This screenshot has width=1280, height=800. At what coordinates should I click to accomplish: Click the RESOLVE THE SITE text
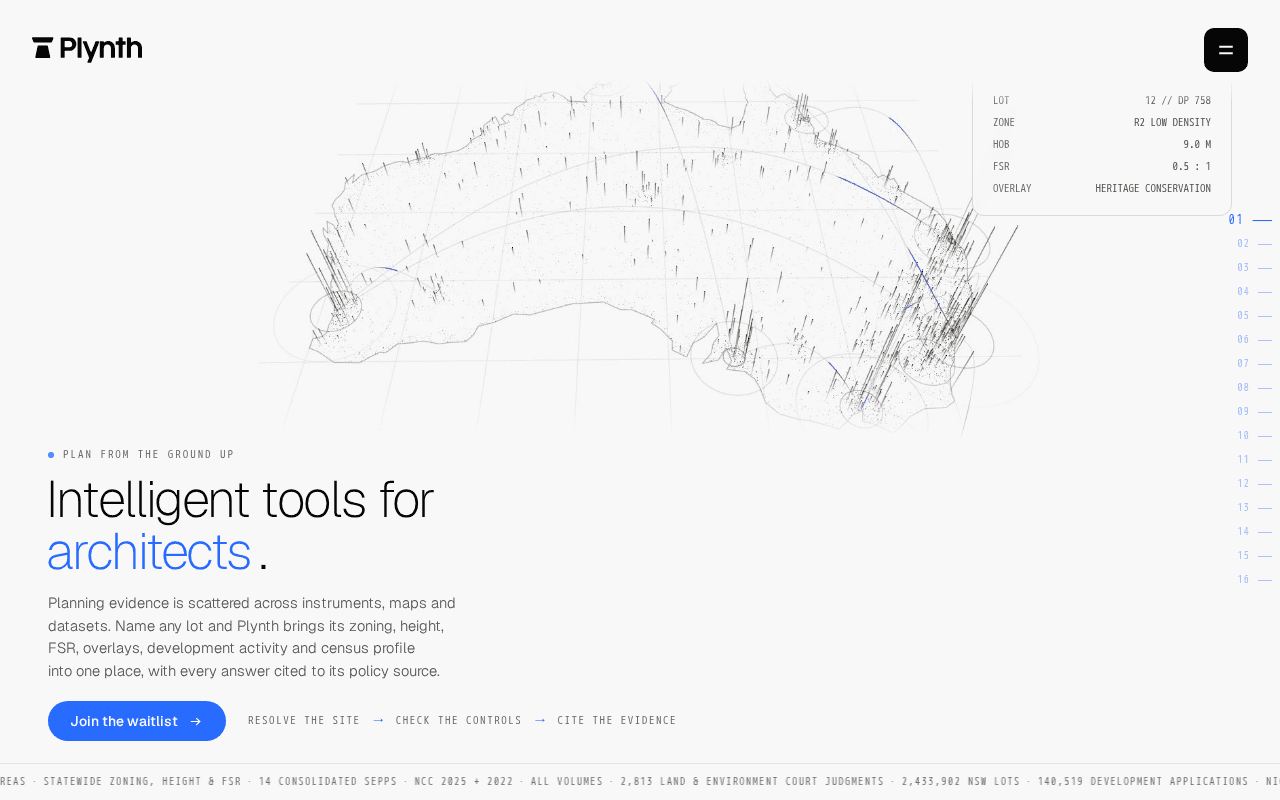[x=304, y=721]
